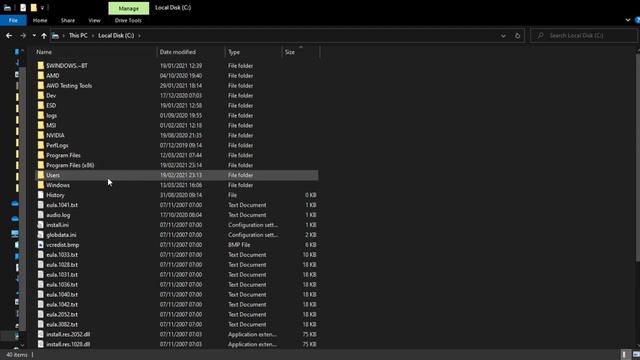Switch to the Home ribbon tab
Viewport: 640px width, 360px height.
40,20
